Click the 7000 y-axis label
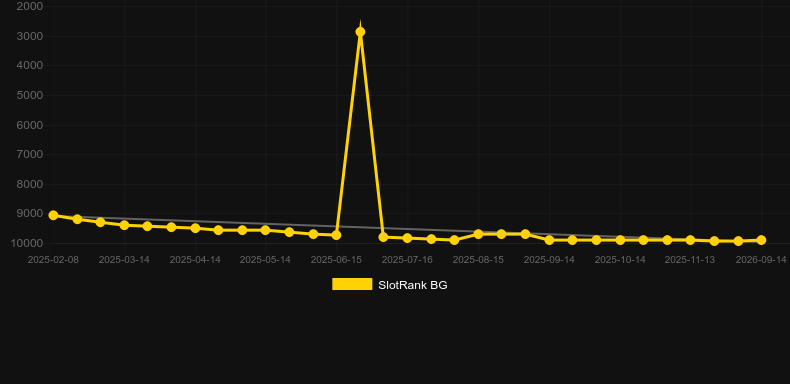The width and height of the screenshot is (790, 384). (x=30, y=154)
